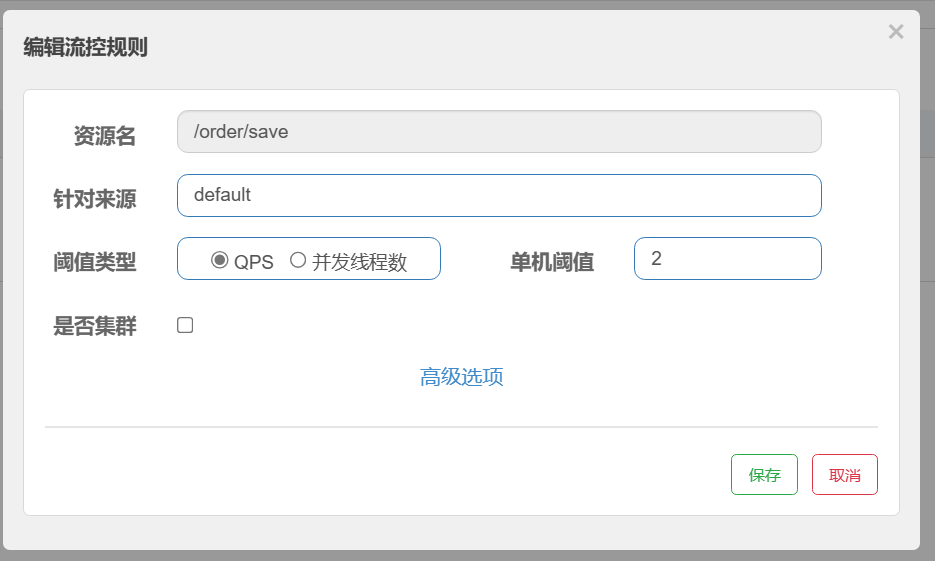Click the 并发线程数 option label text
Screen dimensions: 935x561
(x=359, y=262)
